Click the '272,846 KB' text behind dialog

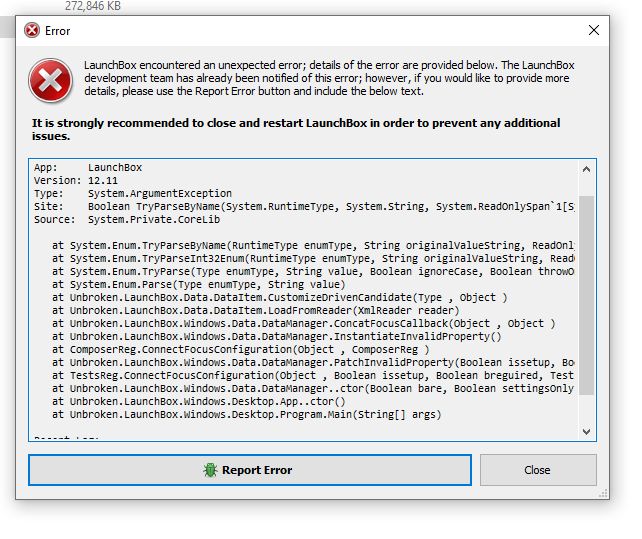coord(93,6)
